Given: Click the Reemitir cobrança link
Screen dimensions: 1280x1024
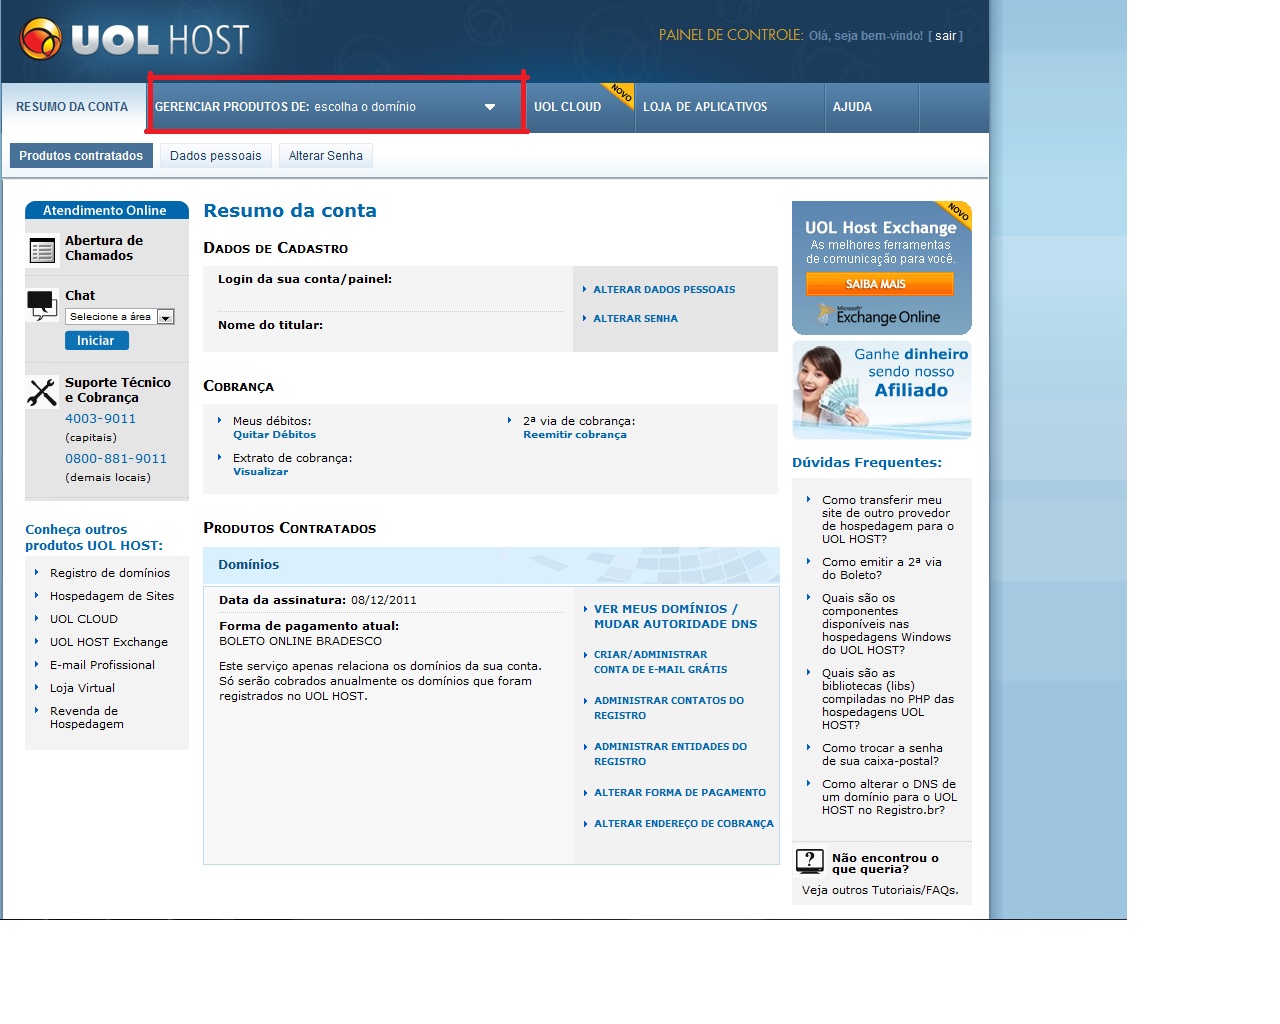Looking at the screenshot, I should click(575, 435).
